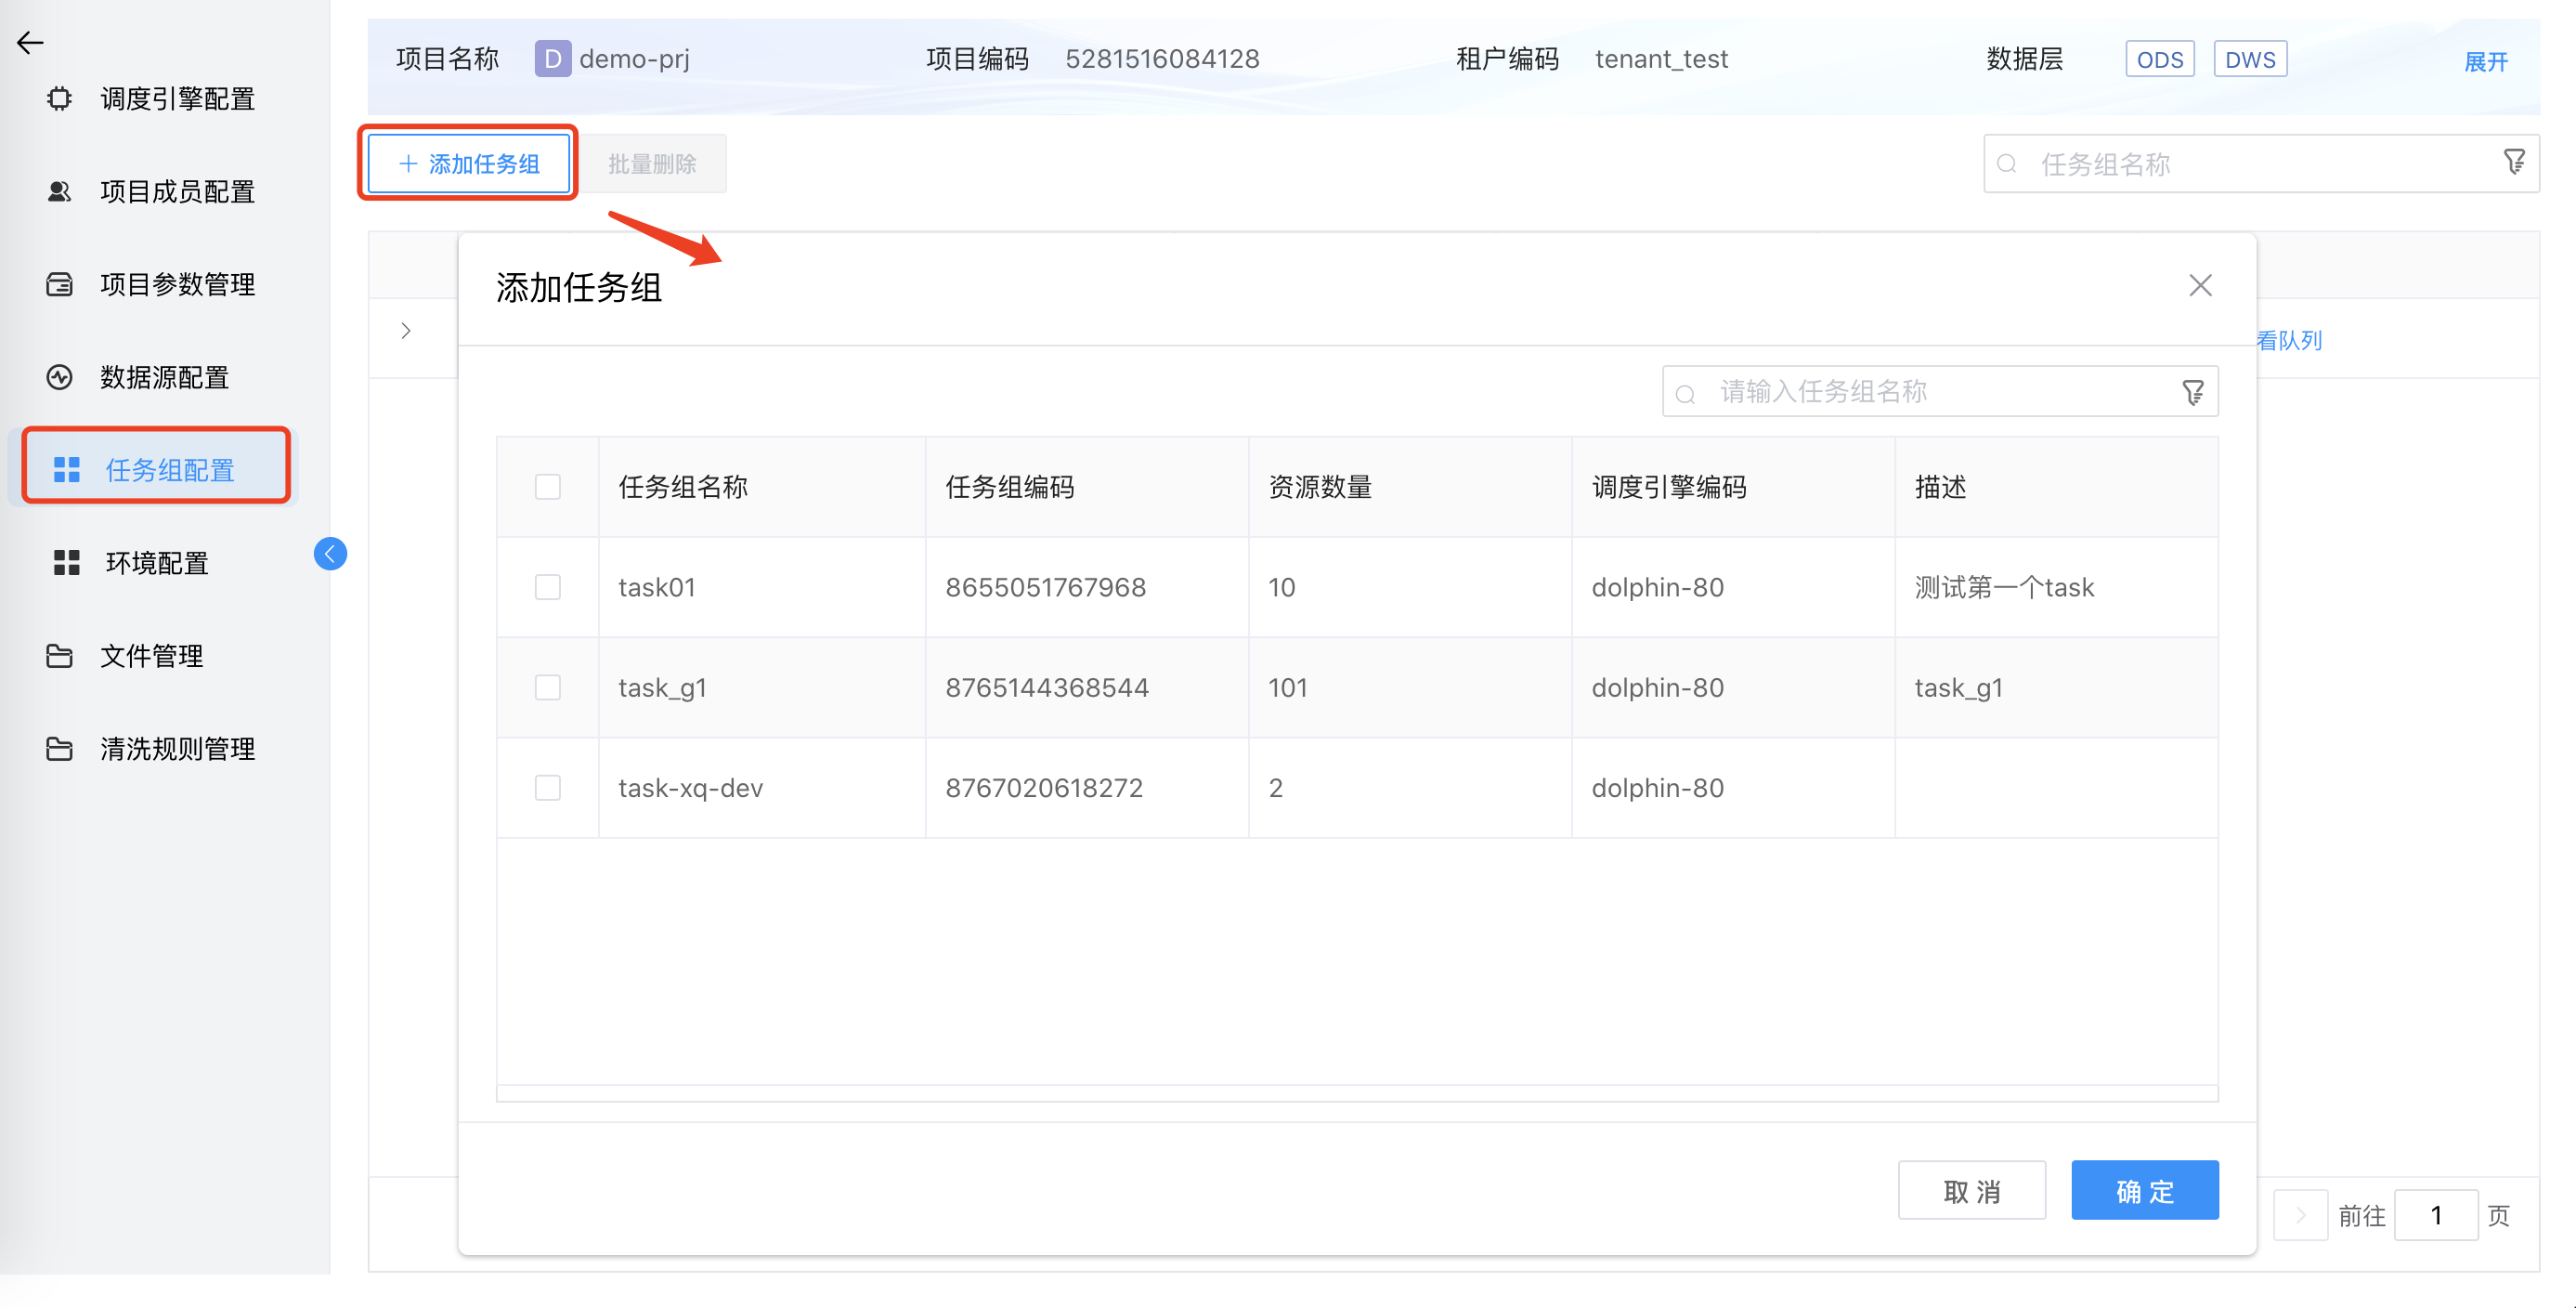Collapse sidebar with blue round arrow

click(330, 554)
